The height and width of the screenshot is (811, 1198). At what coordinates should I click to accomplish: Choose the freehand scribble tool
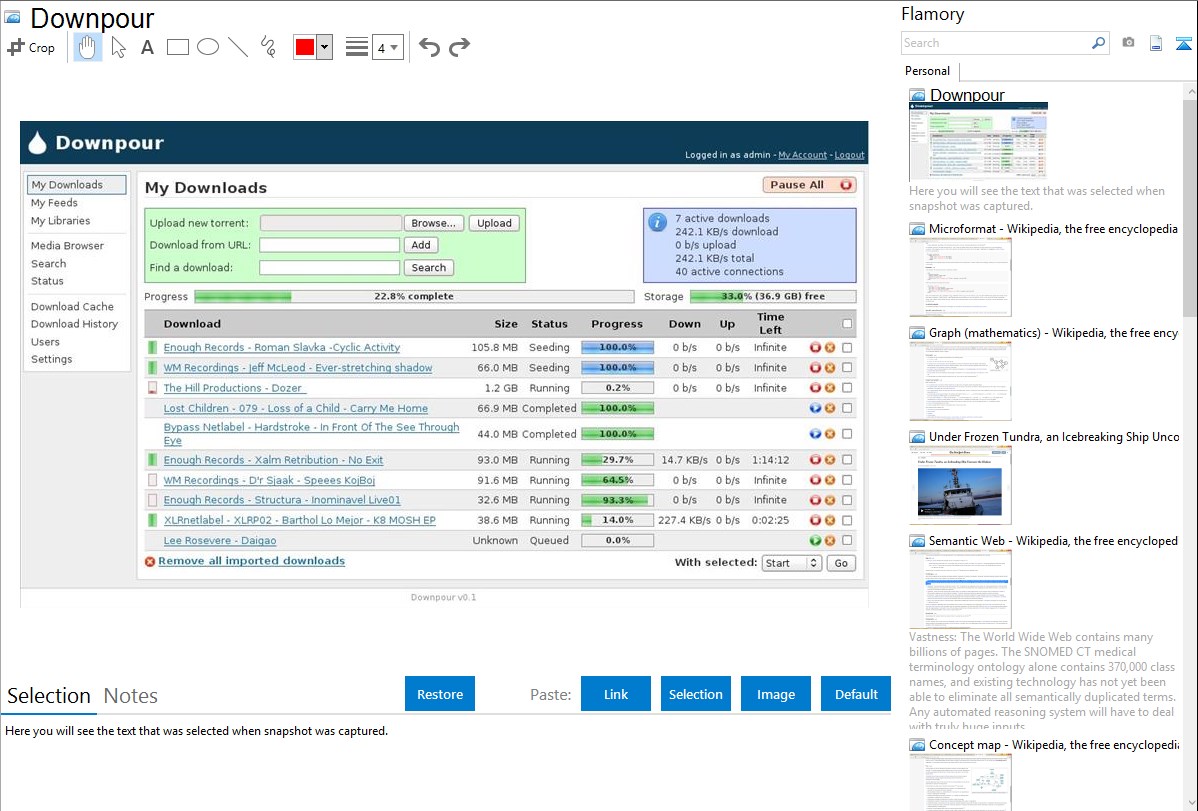point(268,47)
